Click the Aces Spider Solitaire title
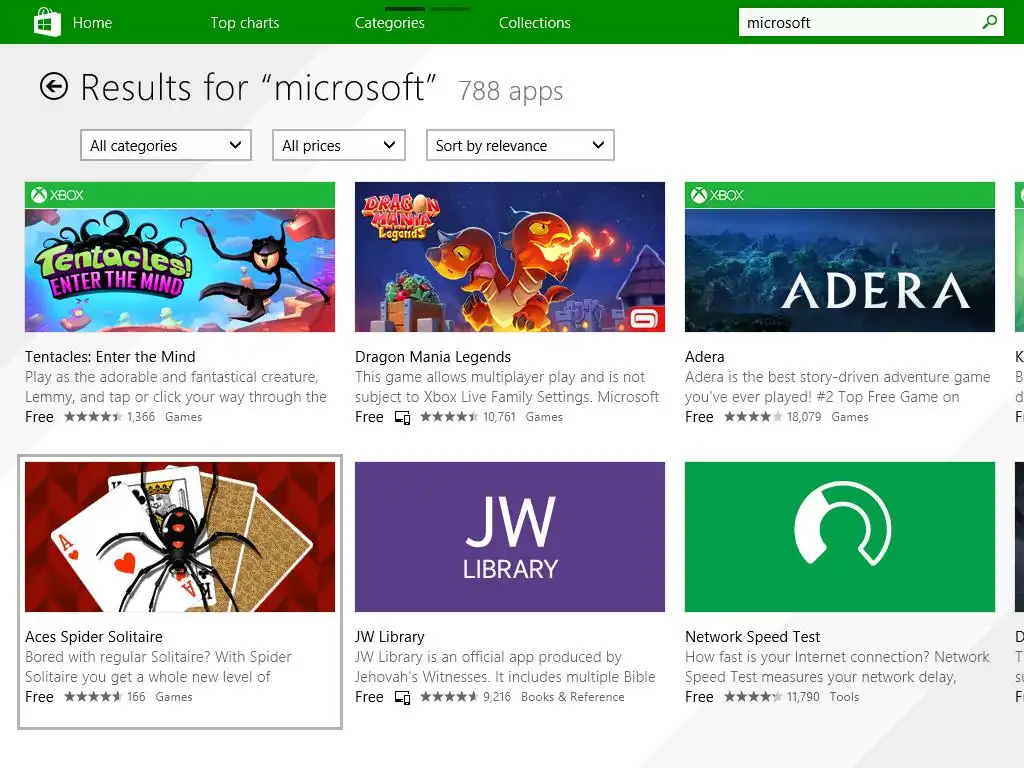Viewport: 1024px width, 768px height. (93, 637)
